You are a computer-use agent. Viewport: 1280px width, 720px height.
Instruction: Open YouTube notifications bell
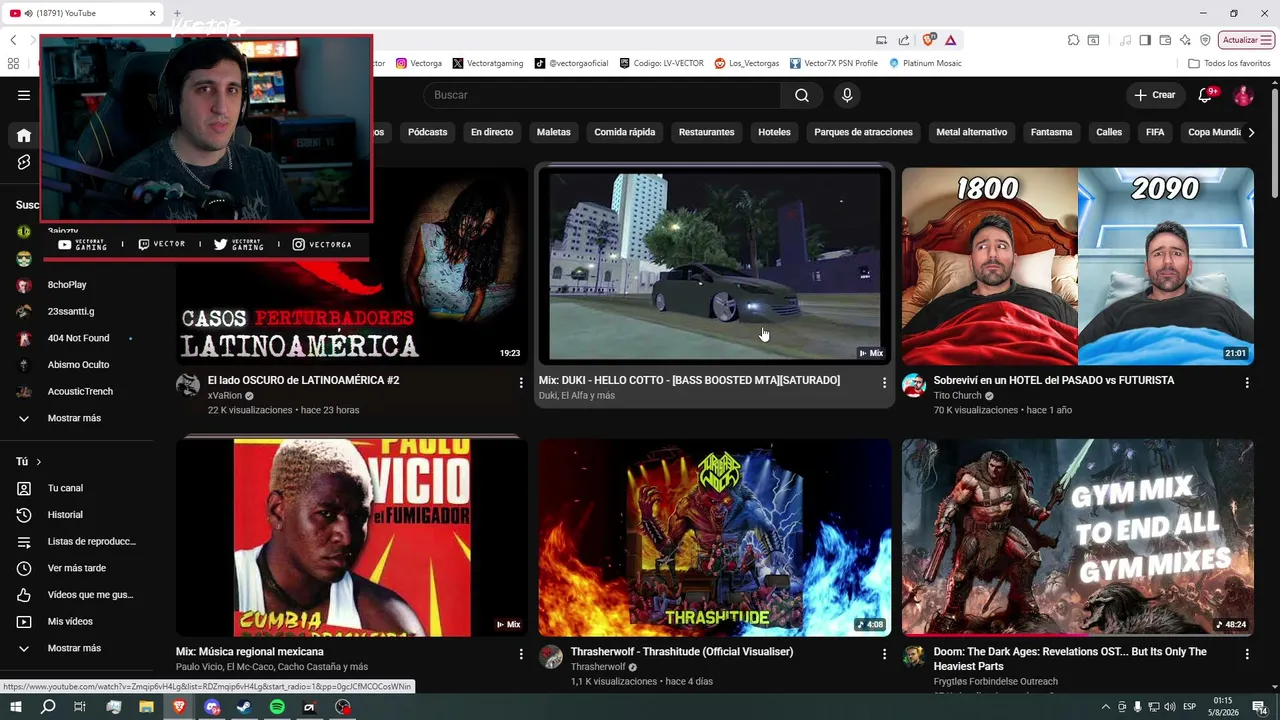click(x=1206, y=95)
